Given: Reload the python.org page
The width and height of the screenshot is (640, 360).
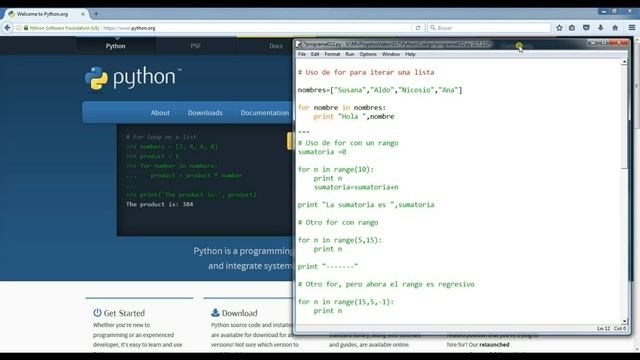Looking at the screenshot, I should [x=418, y=28].
